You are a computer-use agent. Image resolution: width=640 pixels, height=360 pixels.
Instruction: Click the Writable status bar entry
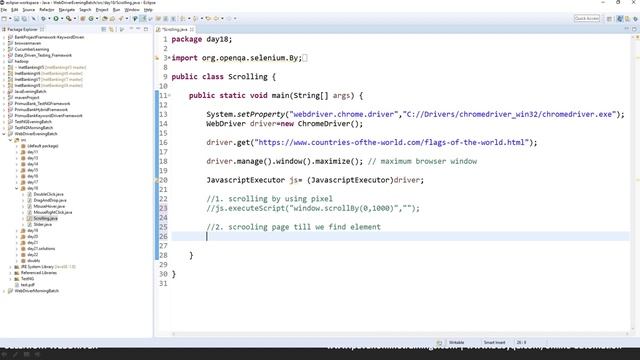pos(456,342)
